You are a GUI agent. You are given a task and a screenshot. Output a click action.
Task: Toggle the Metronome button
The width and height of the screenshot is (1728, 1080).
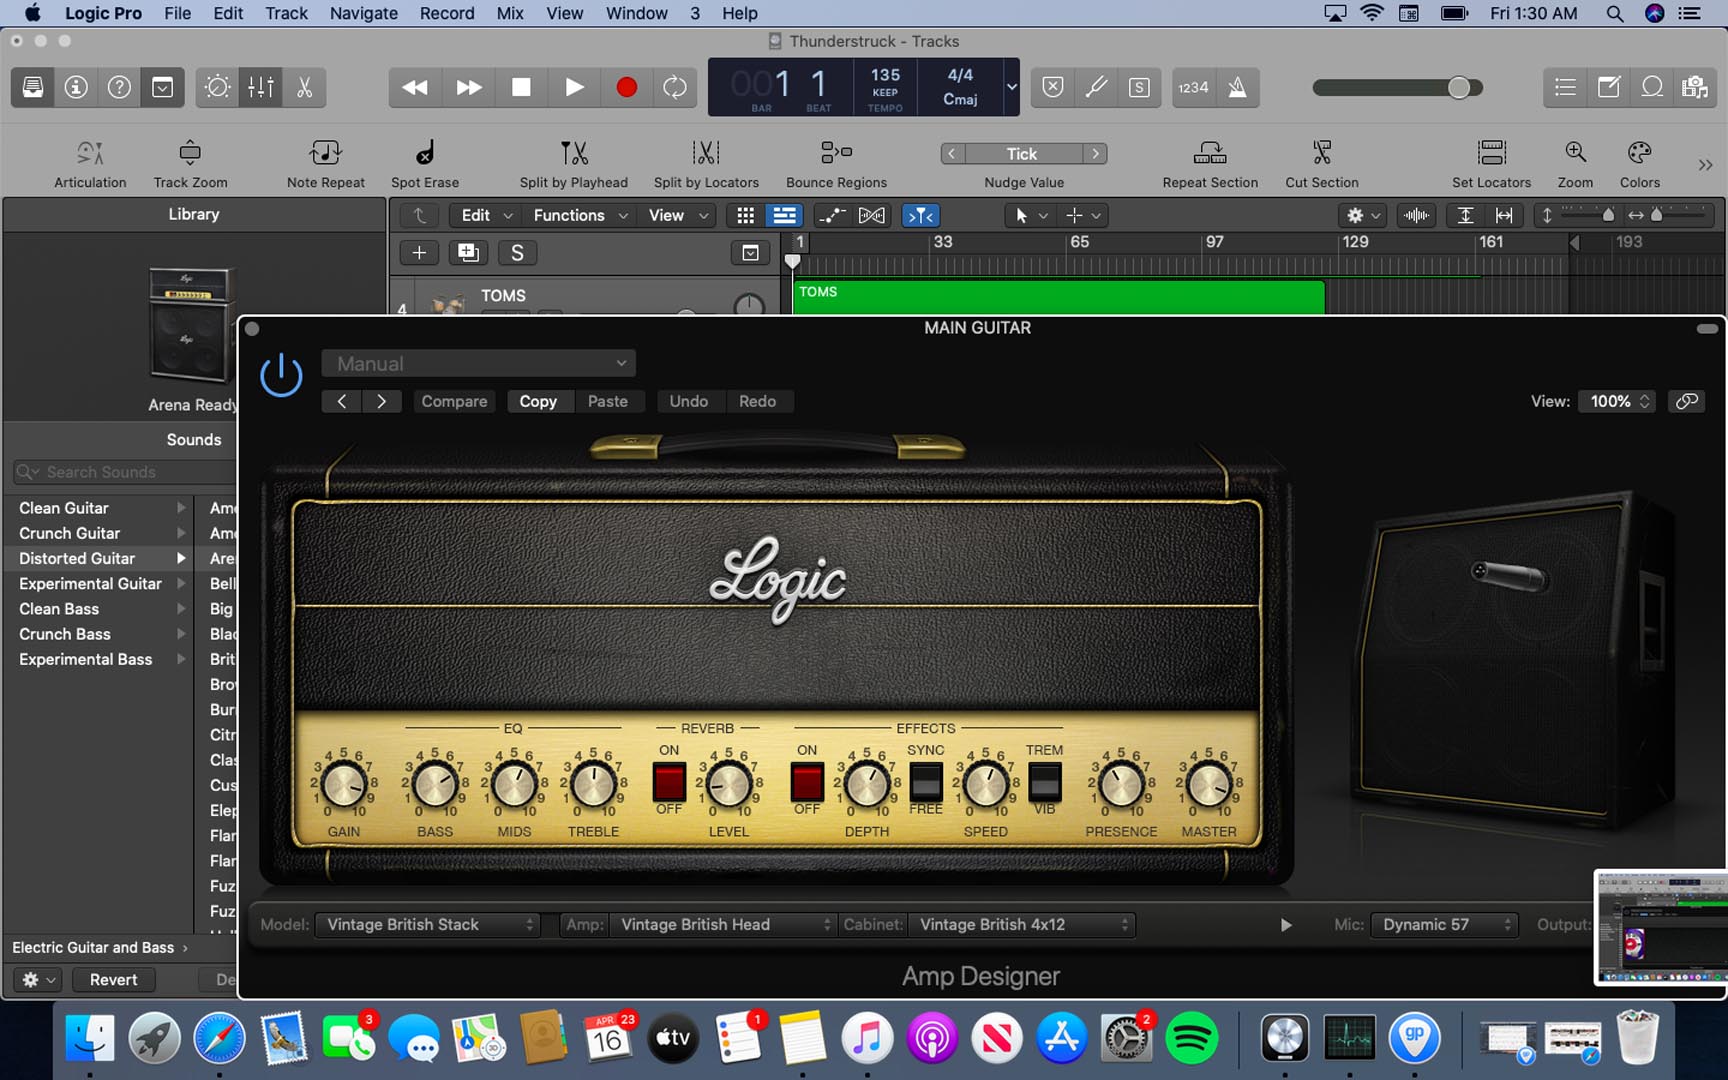[x=1237, y=87]
